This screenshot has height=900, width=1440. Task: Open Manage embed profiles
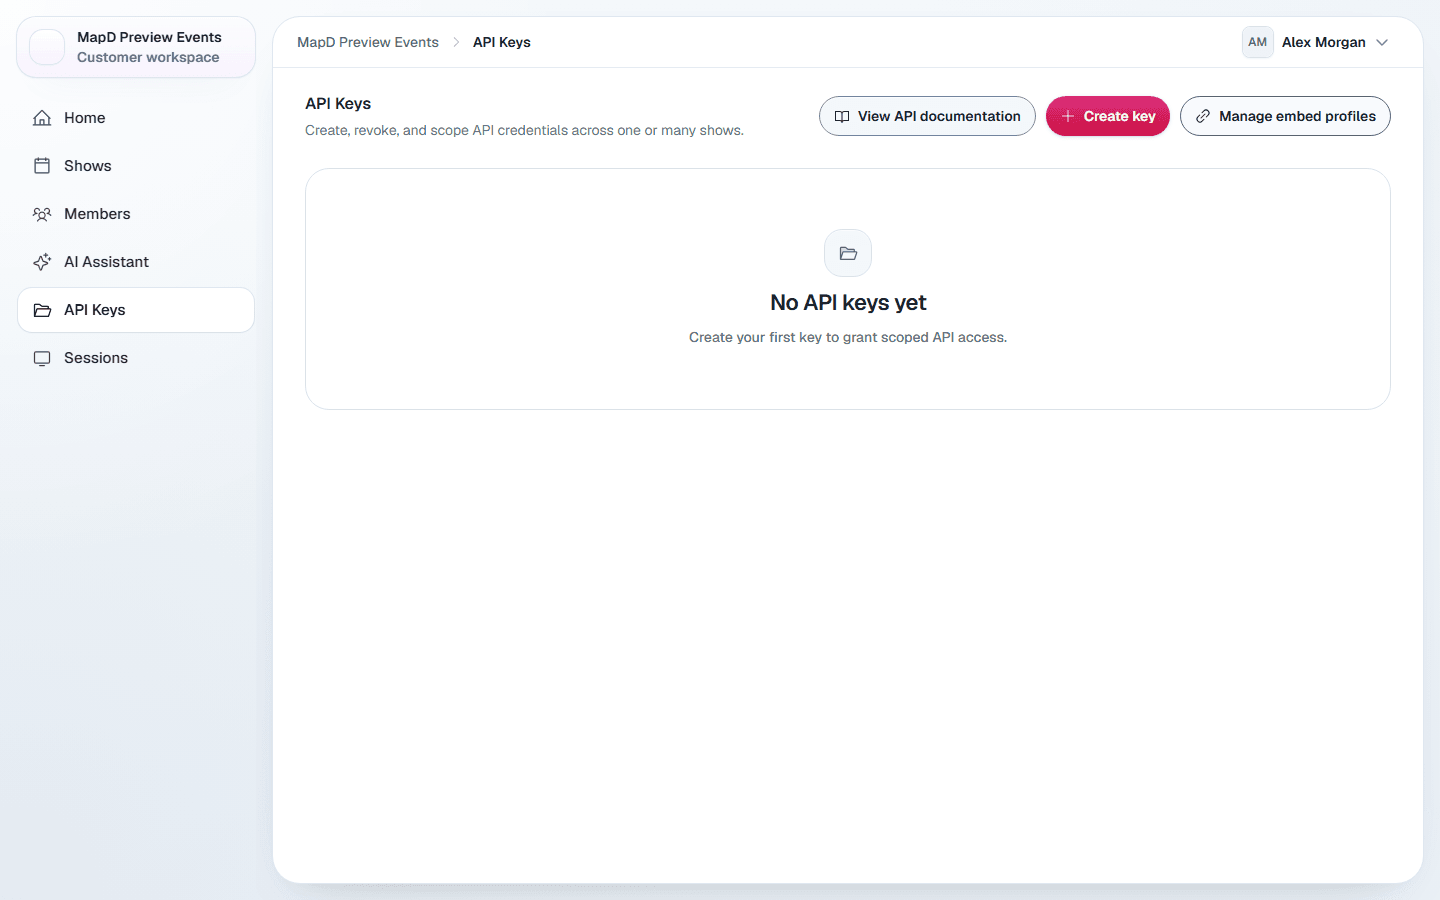coord(1285,116)
